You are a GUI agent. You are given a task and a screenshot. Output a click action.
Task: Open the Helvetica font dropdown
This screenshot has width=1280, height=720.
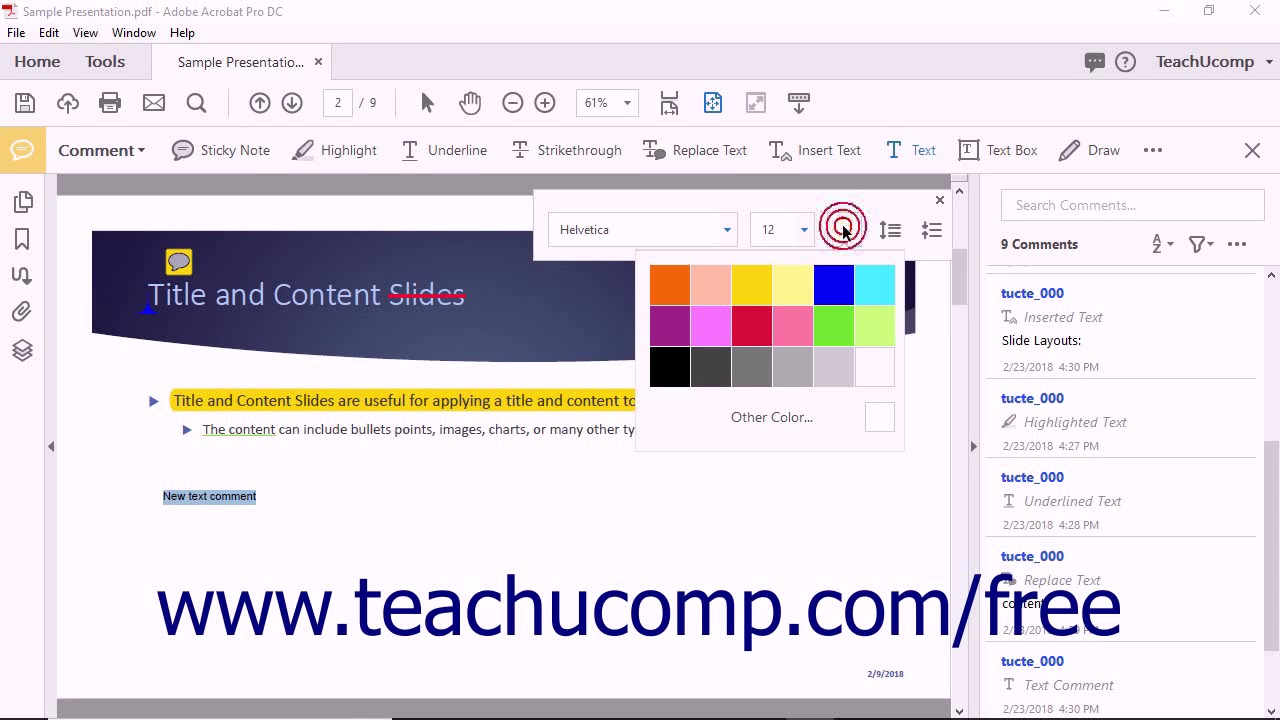[643, 230]
